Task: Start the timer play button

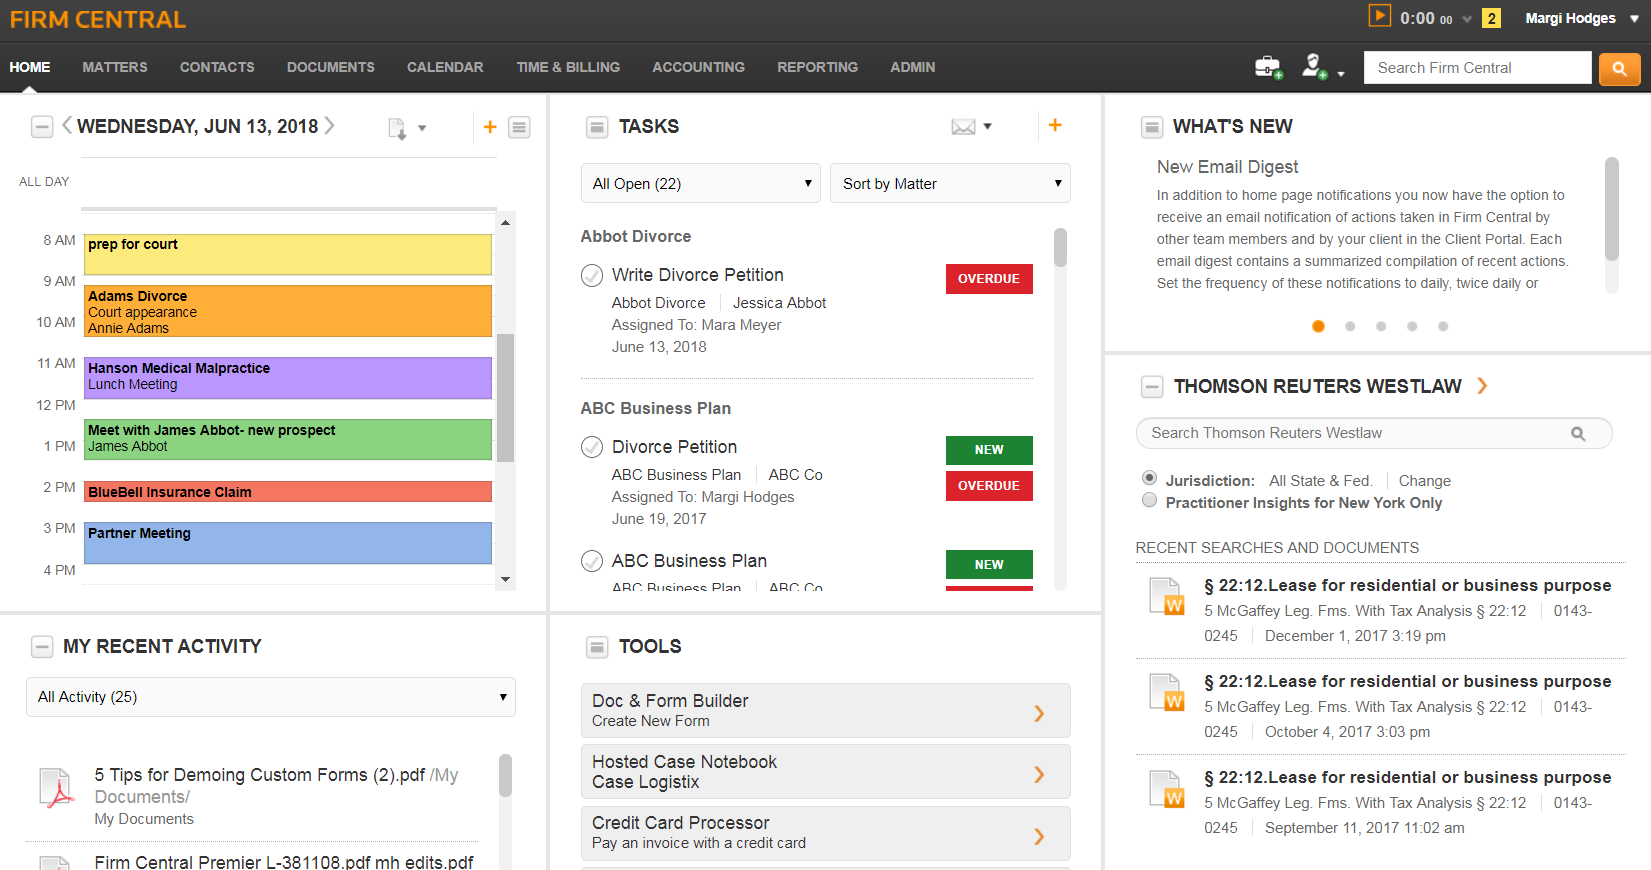Action: click(1379, 16)
